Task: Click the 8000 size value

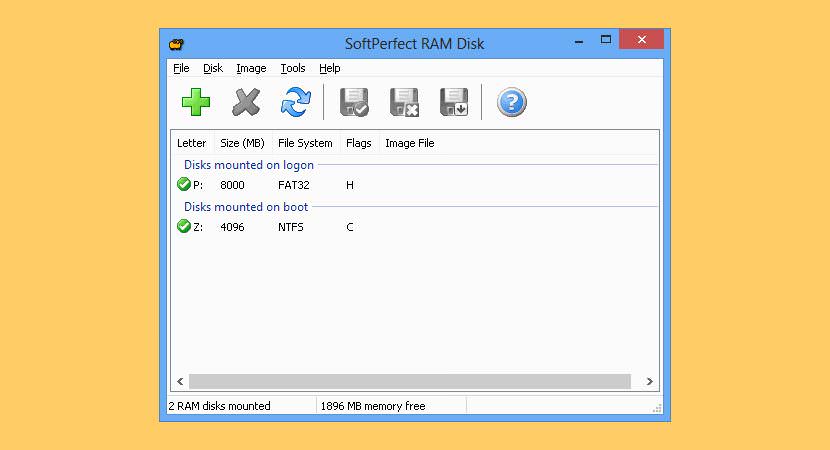Action: (x=232, y=185)
